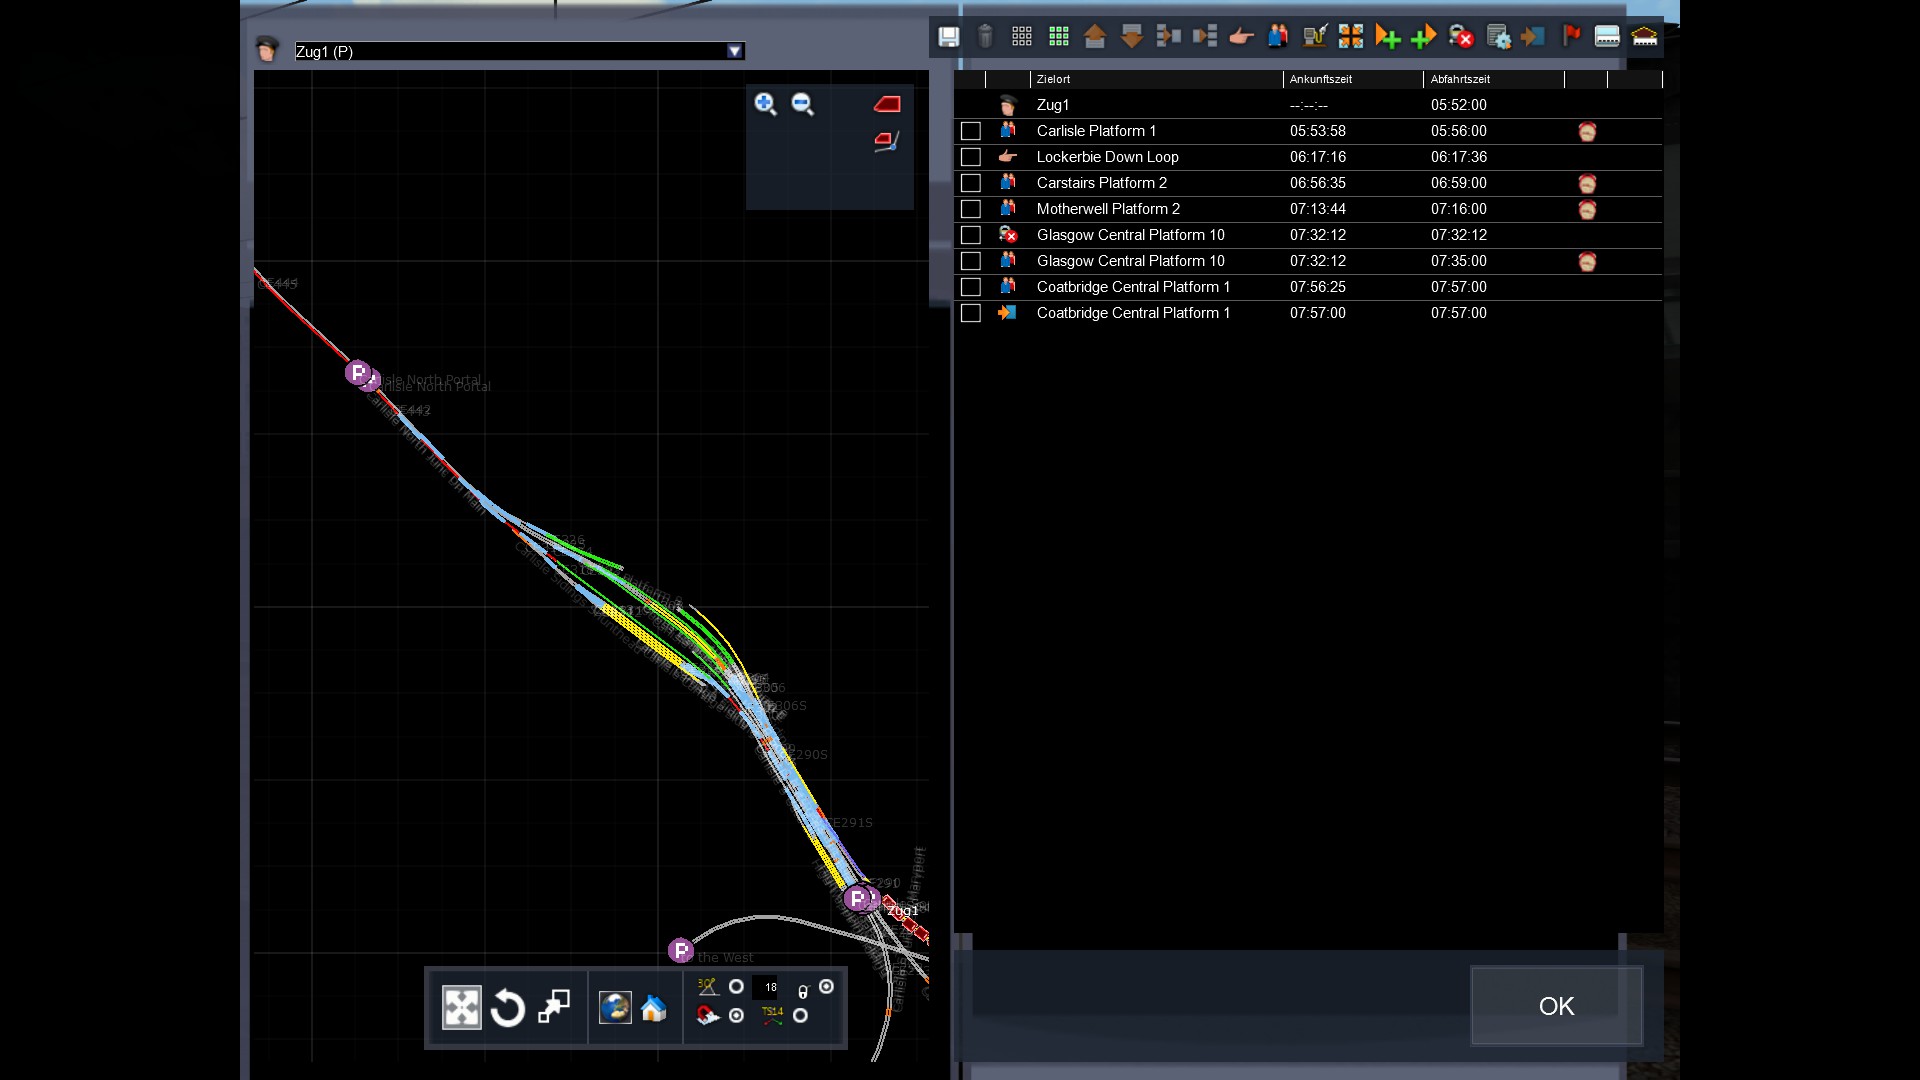Tick checkbox for Lockerbie Down Loop
This screenshot has width=1920, height=1080.
(970, 157)
